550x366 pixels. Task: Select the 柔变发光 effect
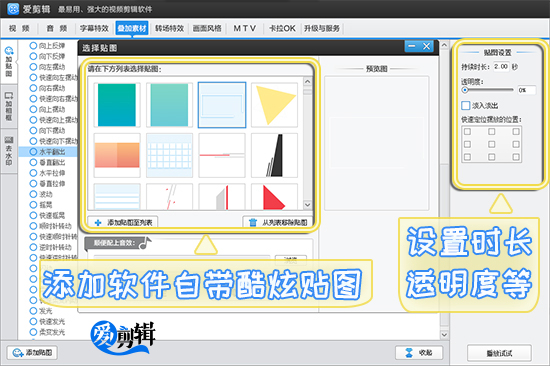tap(47, 332)
